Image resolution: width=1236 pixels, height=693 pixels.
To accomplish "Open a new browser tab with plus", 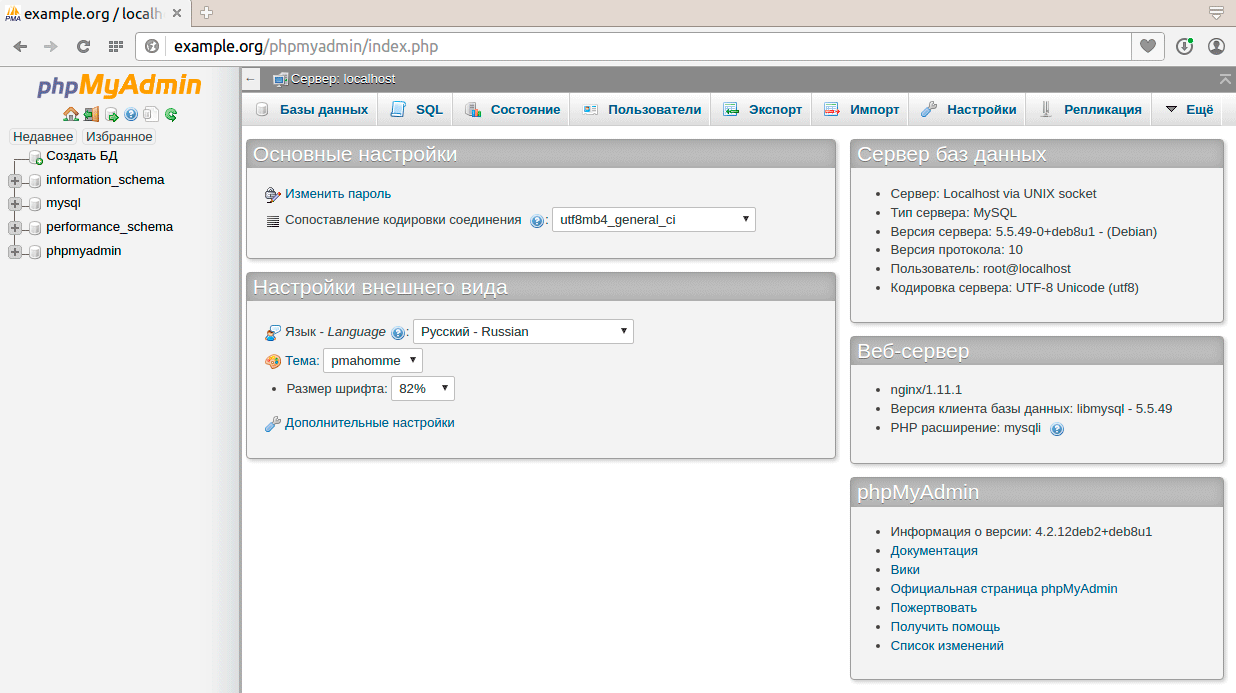I will pos(207,13).
